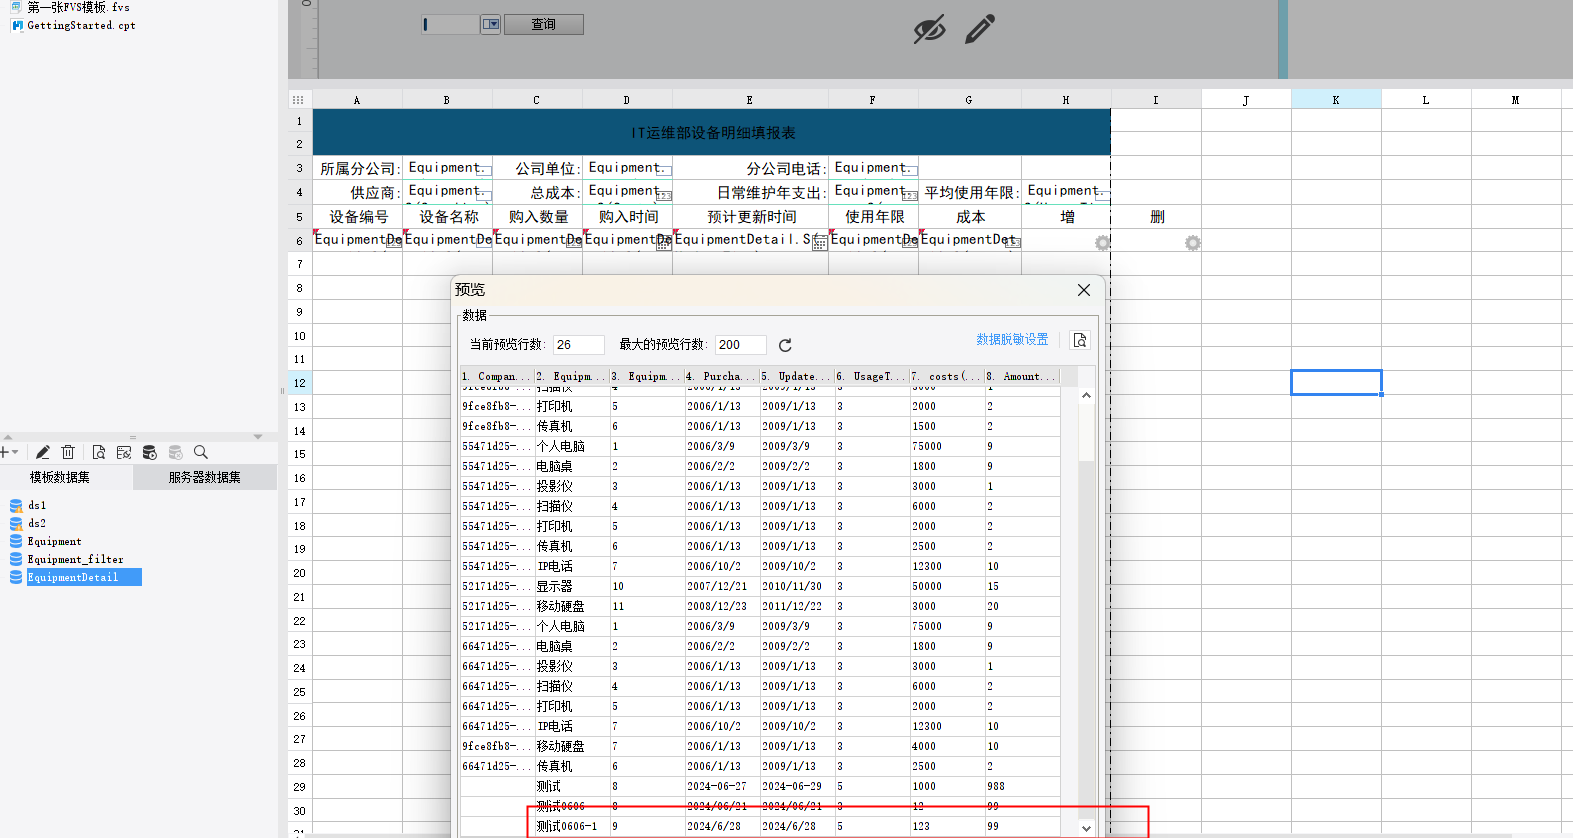The height and width of the screenshot is (838, 1573).
Task: Click the title cell IT运维部设备明细填报表
Action: point(712,133)
